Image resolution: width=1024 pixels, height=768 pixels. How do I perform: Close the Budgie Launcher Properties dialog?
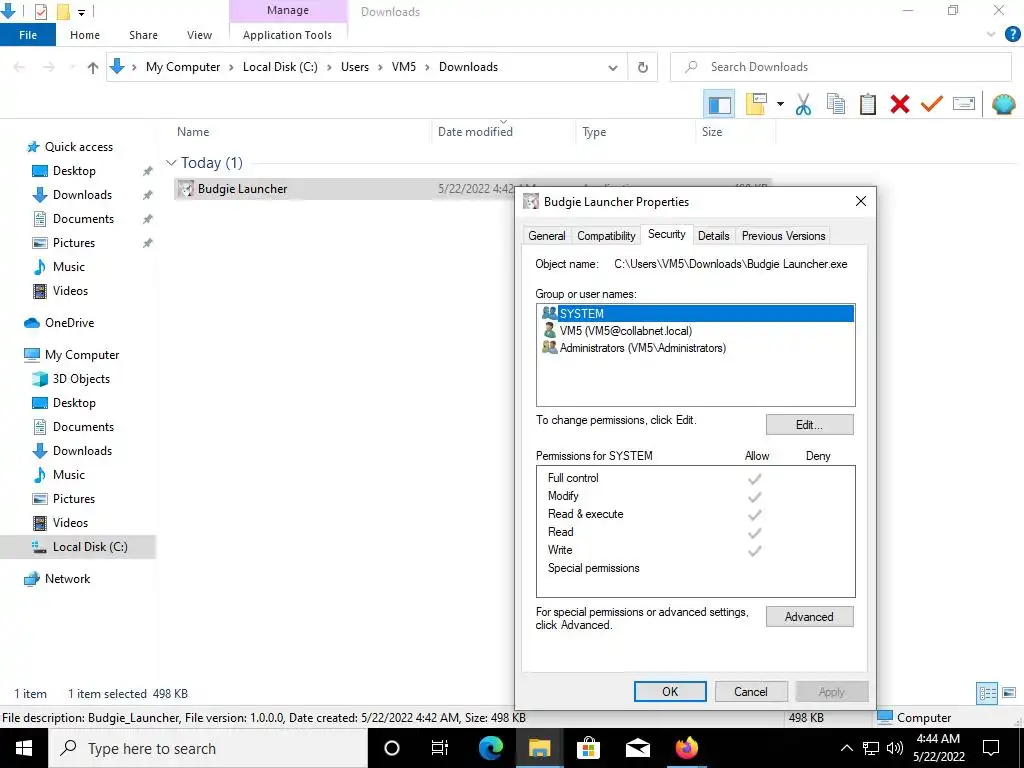[861, 201]
